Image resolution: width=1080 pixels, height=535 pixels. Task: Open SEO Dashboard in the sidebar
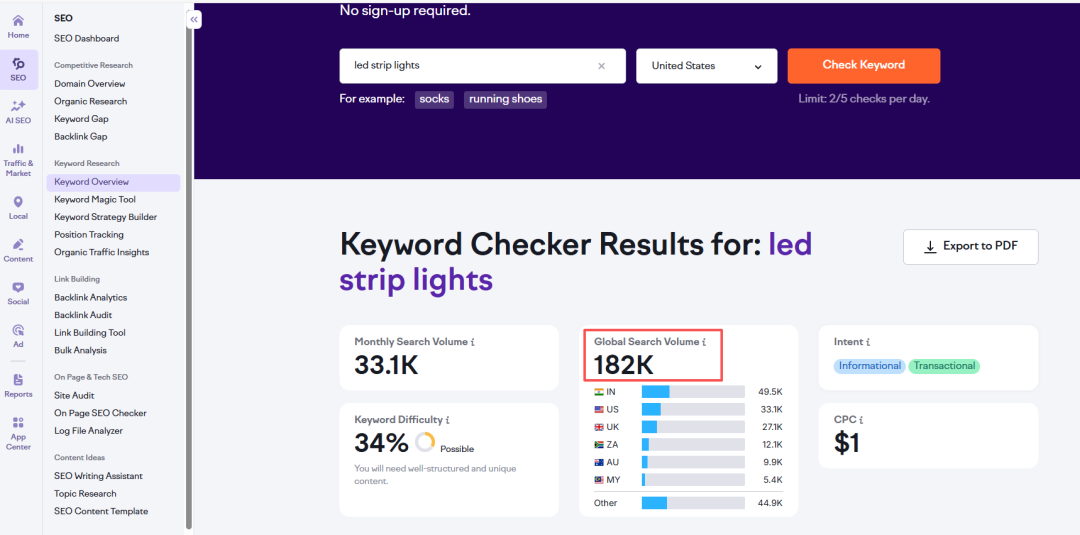pyautogui.click(x=87, y=39)
